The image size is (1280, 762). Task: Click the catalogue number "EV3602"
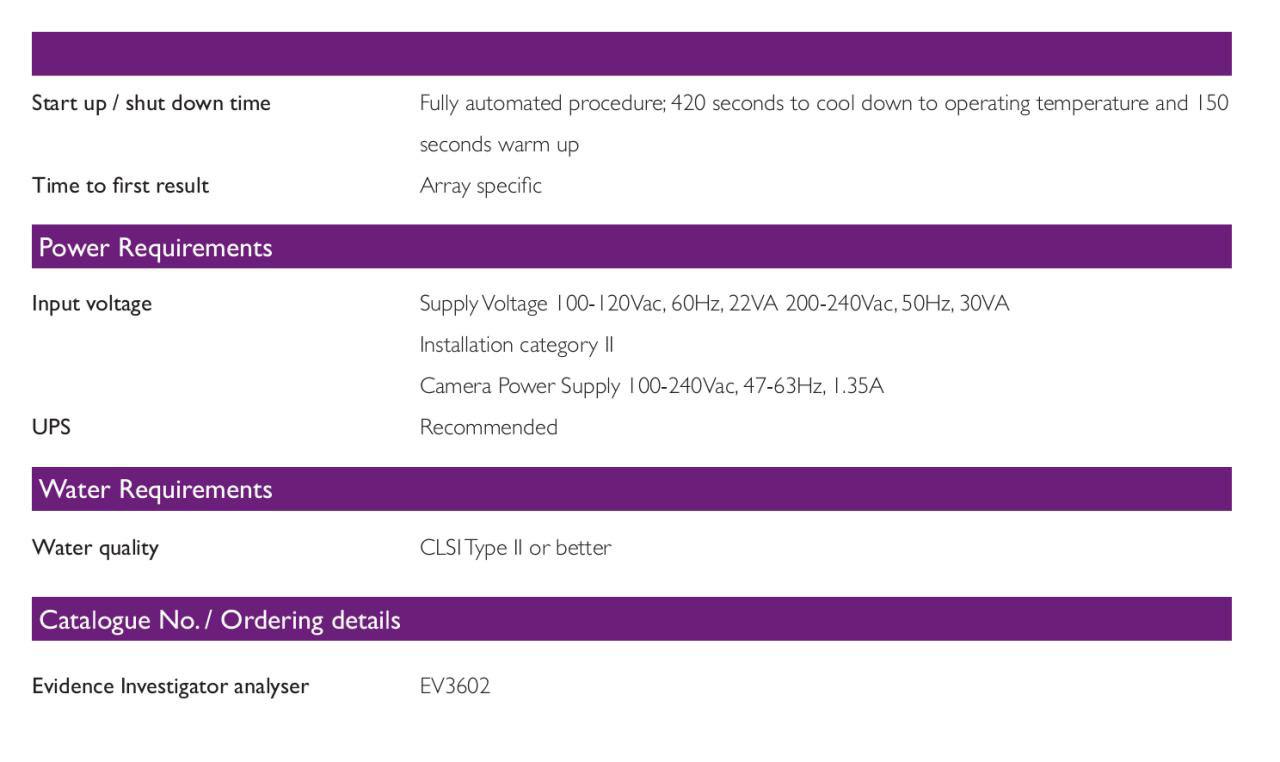click(455, 686)
